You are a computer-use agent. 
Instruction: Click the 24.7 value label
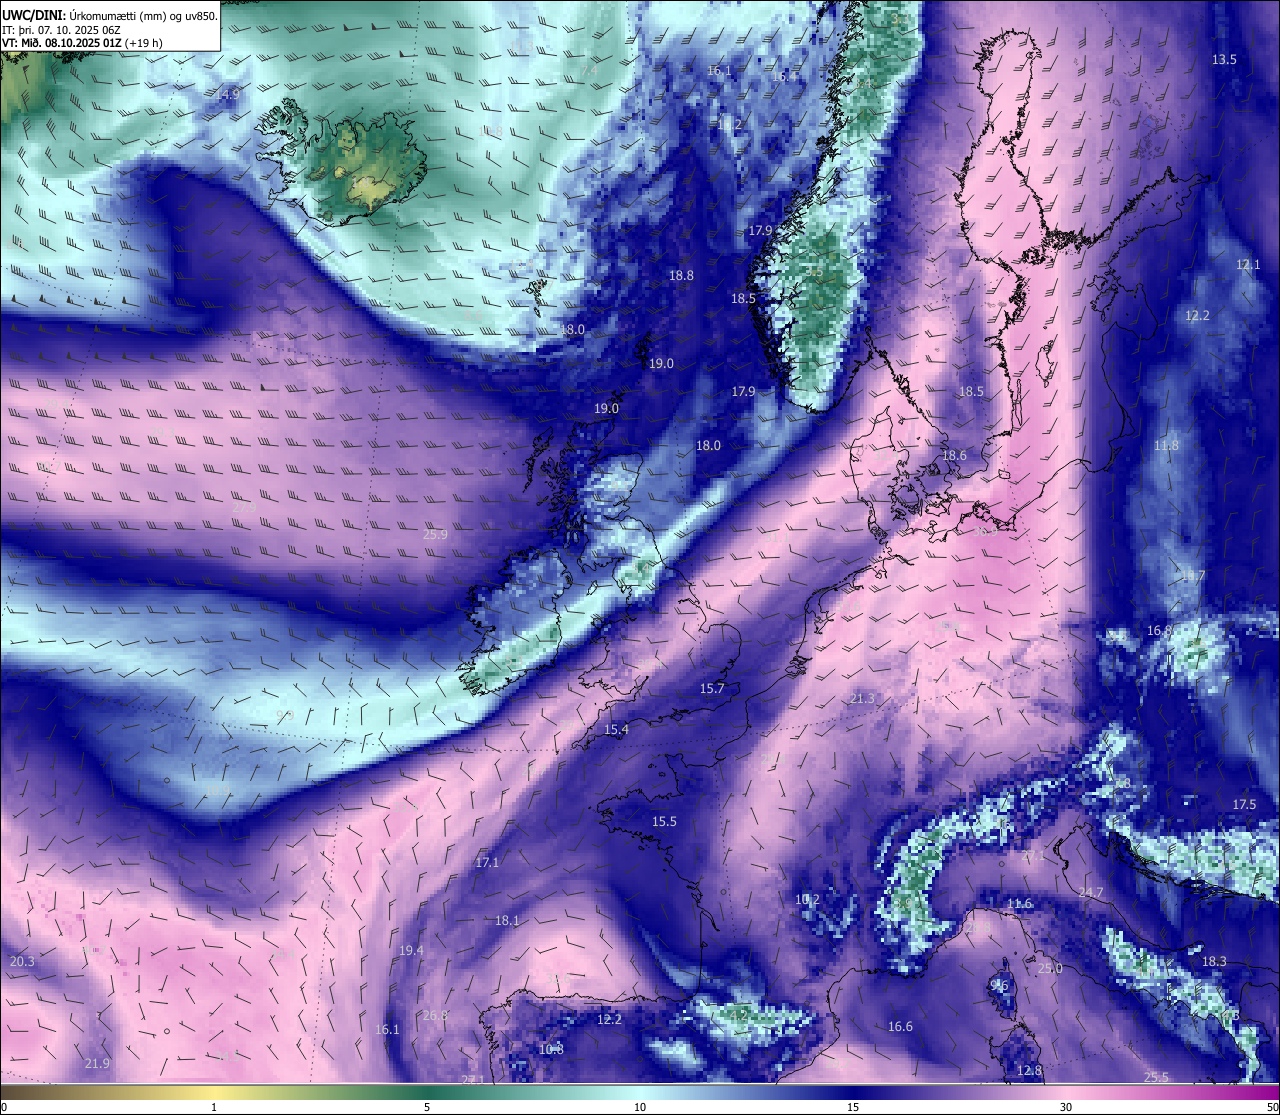coord(1091,893)
